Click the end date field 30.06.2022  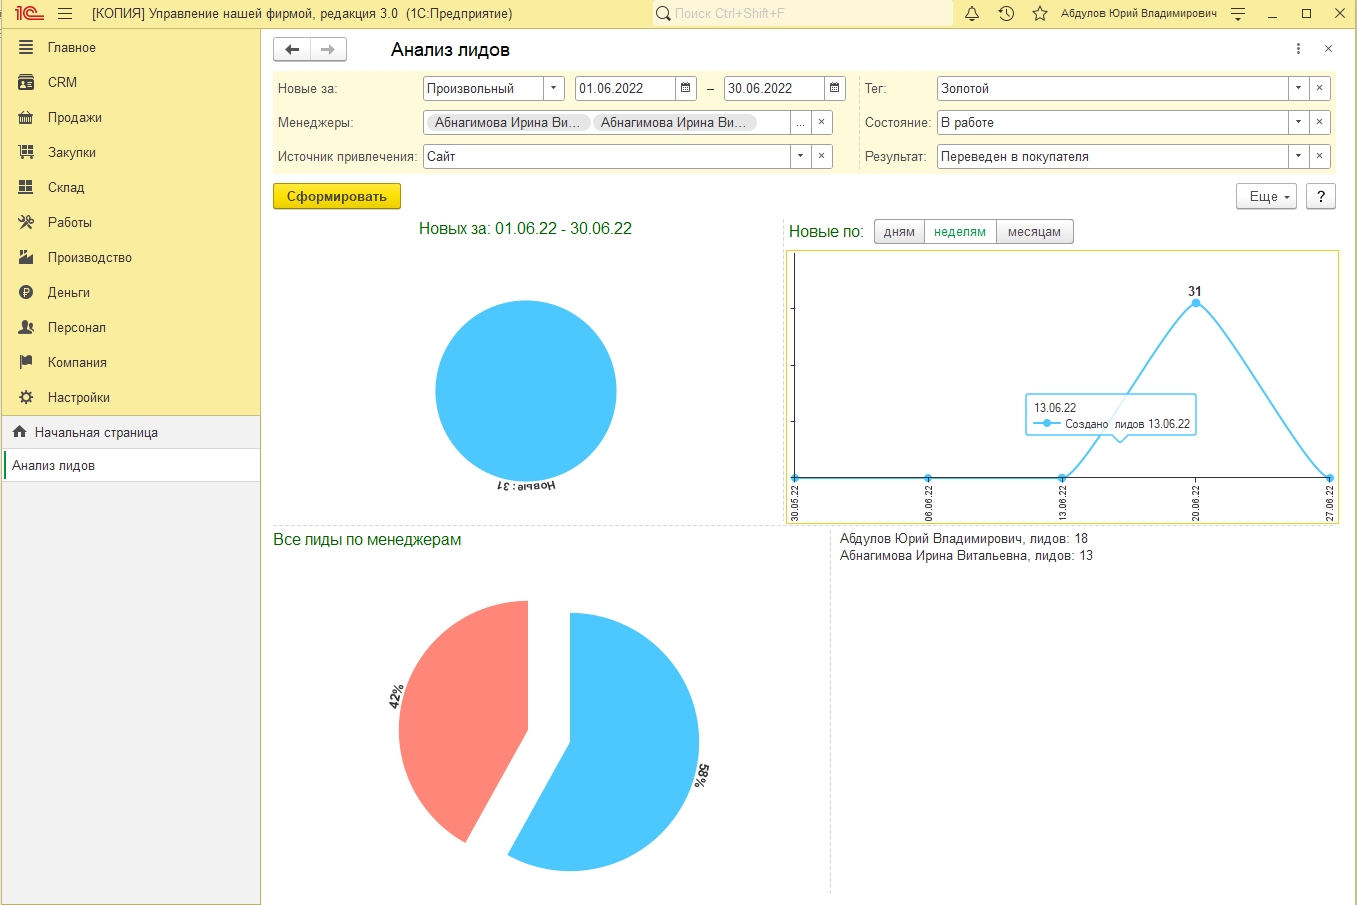(x=774, y=88)
